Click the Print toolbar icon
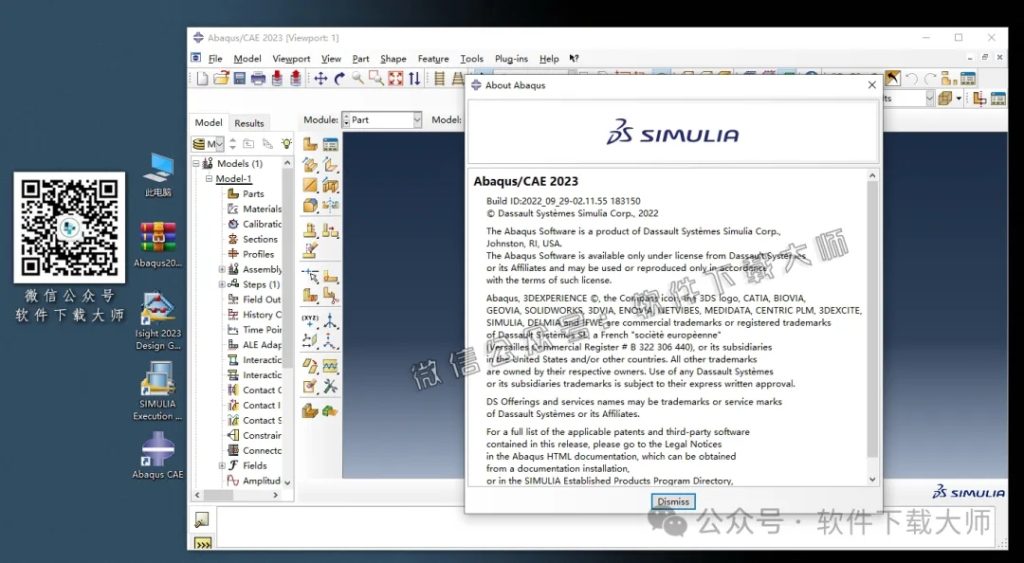This screenshot has height=563, width=1024. point(258,79)
